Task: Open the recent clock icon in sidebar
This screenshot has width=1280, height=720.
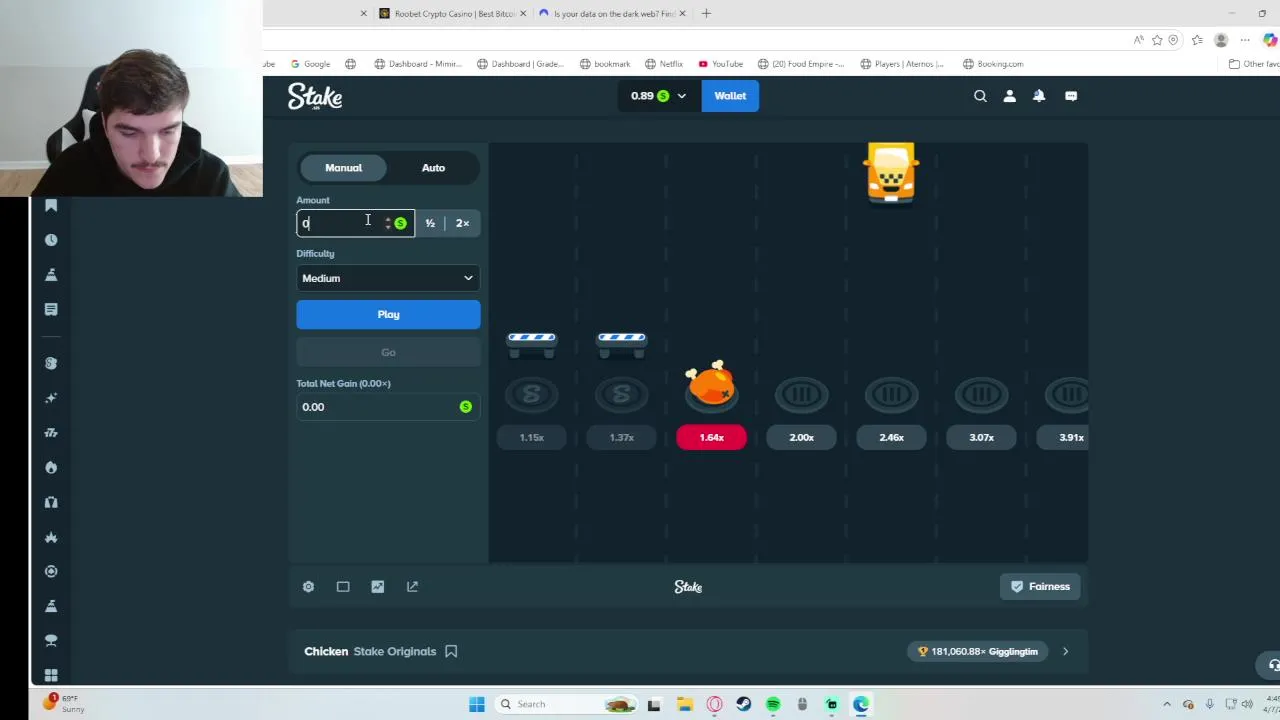Action: click(x=51, y=240)
